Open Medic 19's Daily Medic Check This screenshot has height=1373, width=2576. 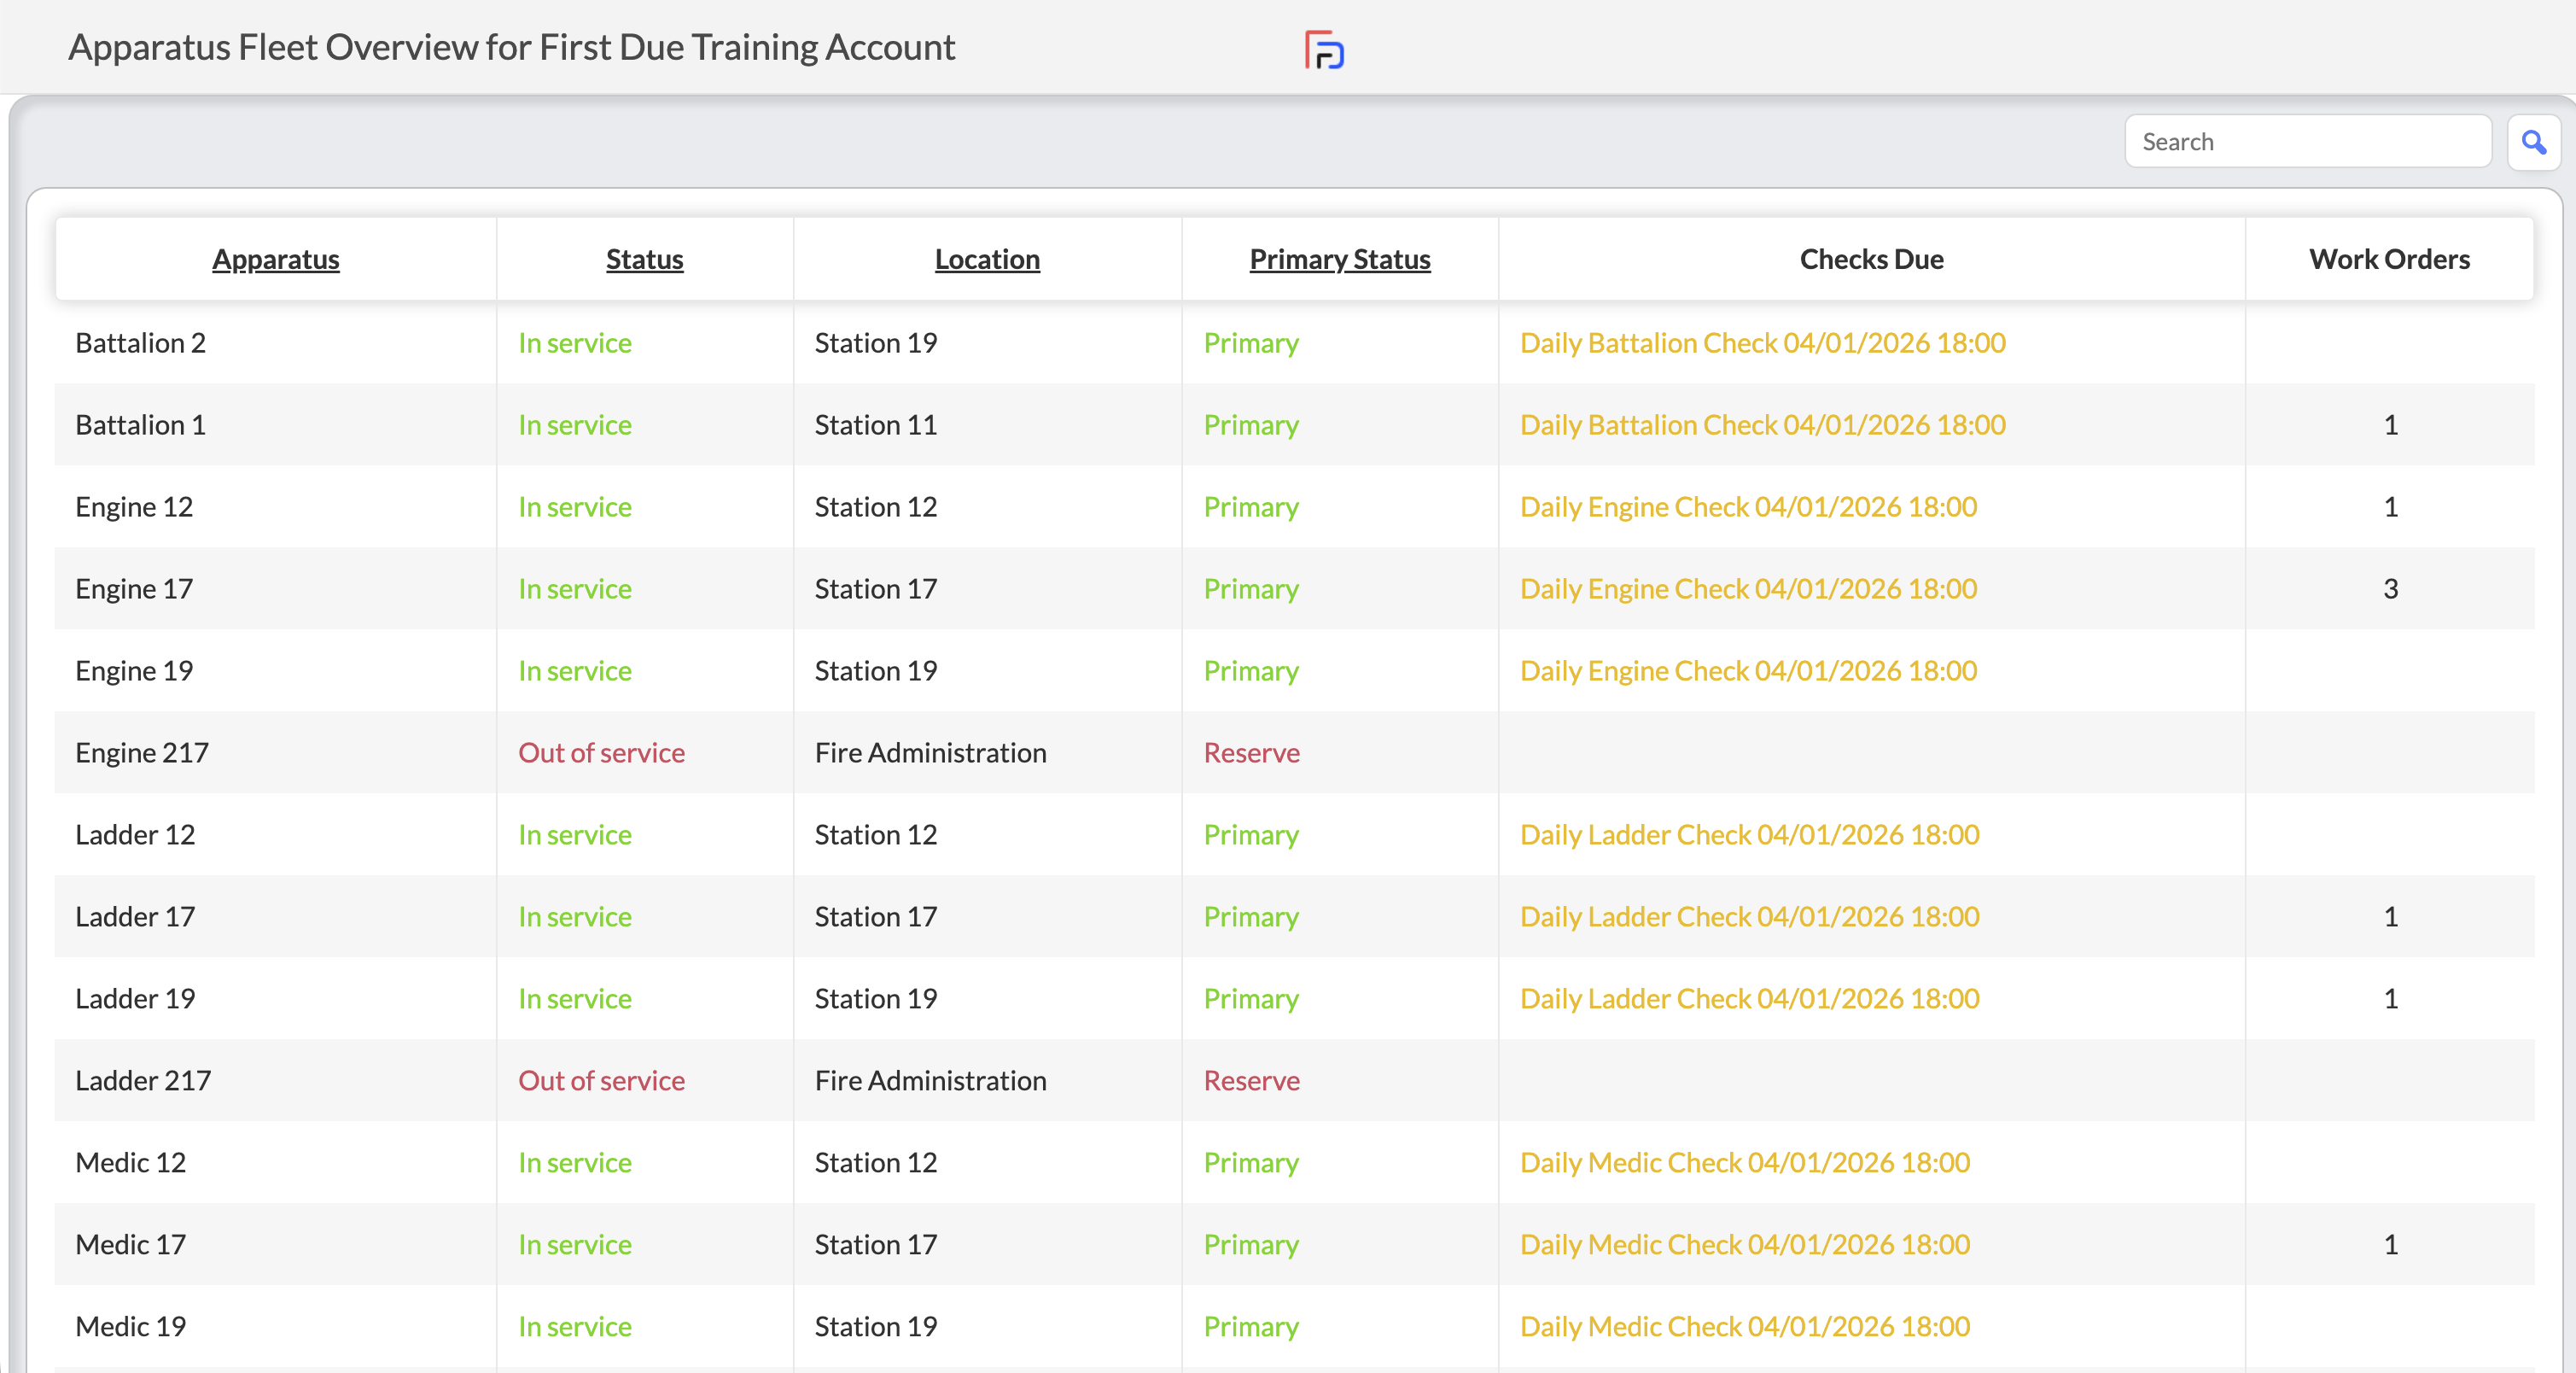coord(1745,1327)
